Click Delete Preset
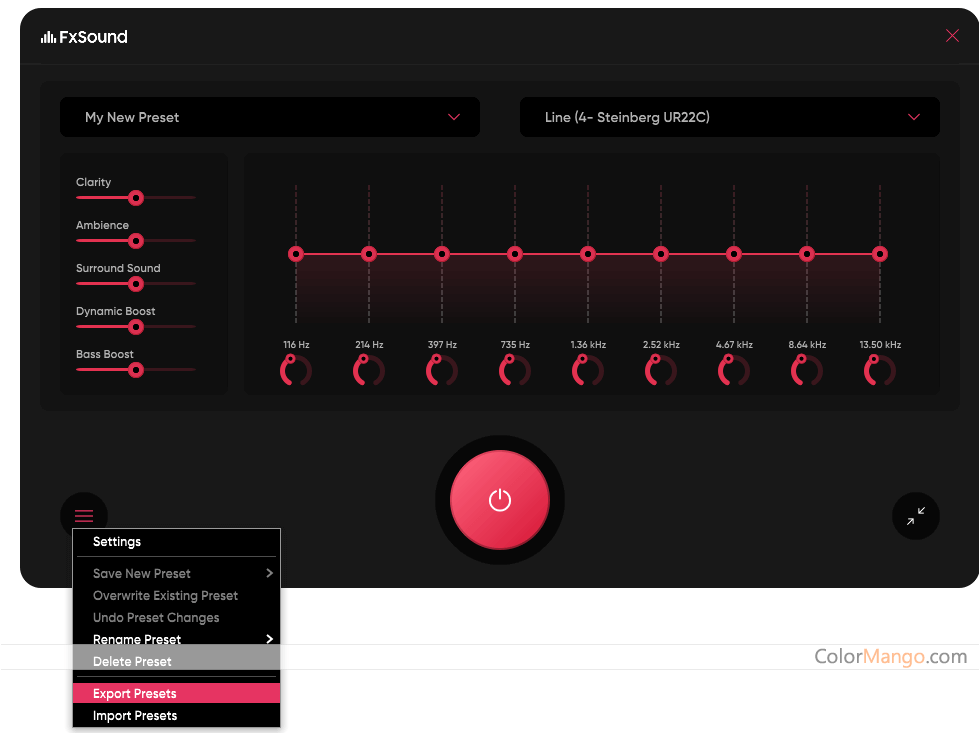 coord(132,661)
